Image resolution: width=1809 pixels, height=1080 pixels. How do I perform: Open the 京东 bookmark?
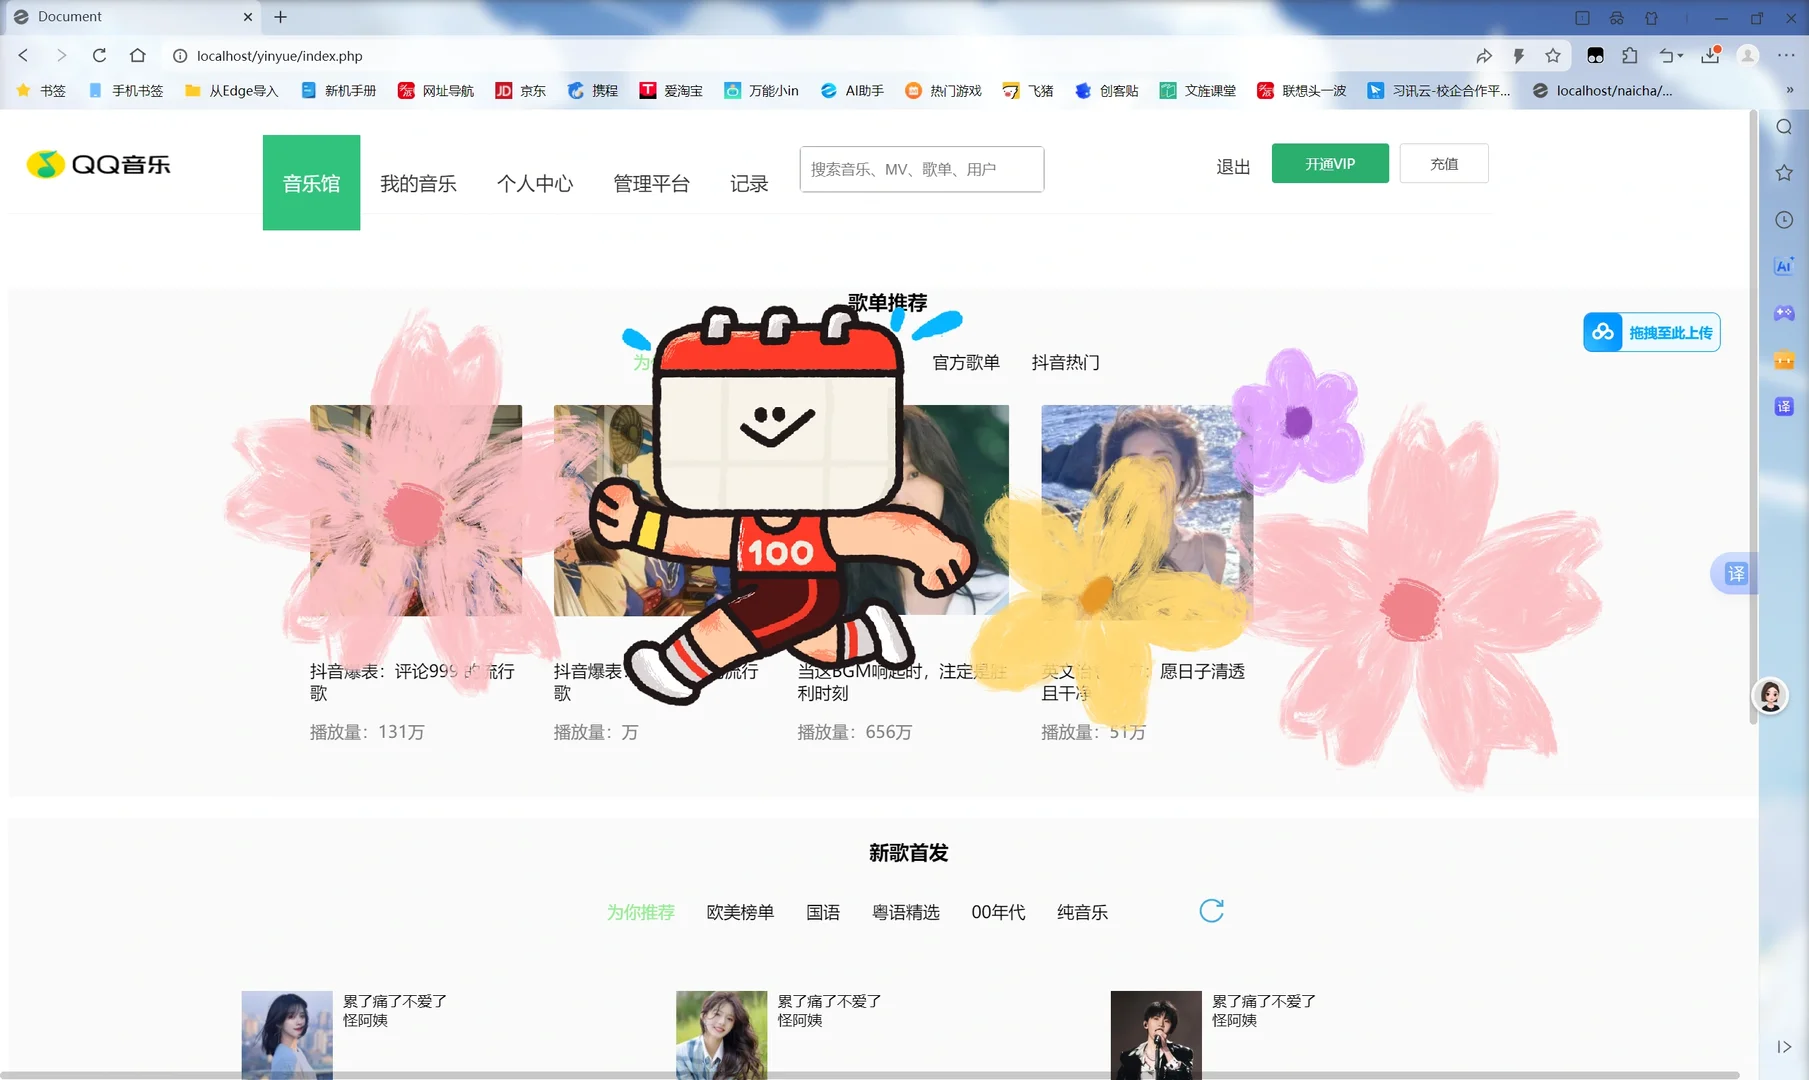[x=521, y=90]
